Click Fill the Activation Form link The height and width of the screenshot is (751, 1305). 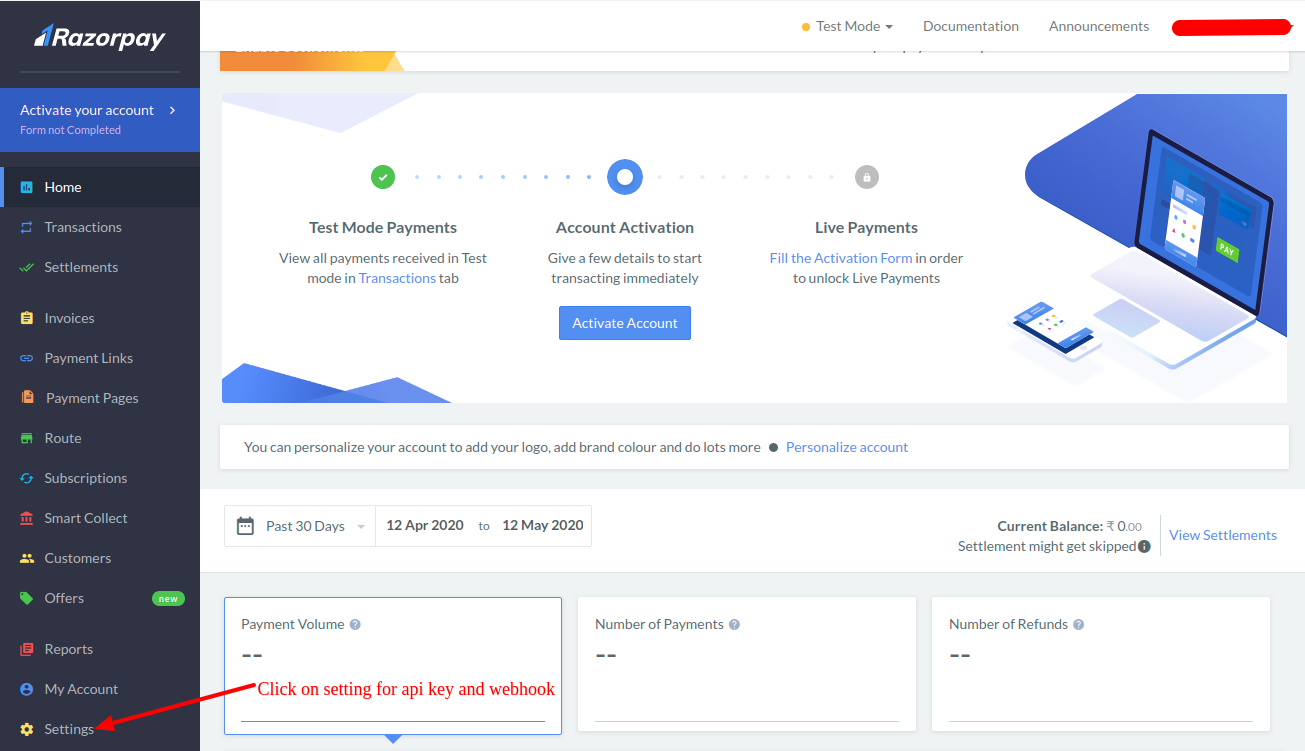pos(841,258)
